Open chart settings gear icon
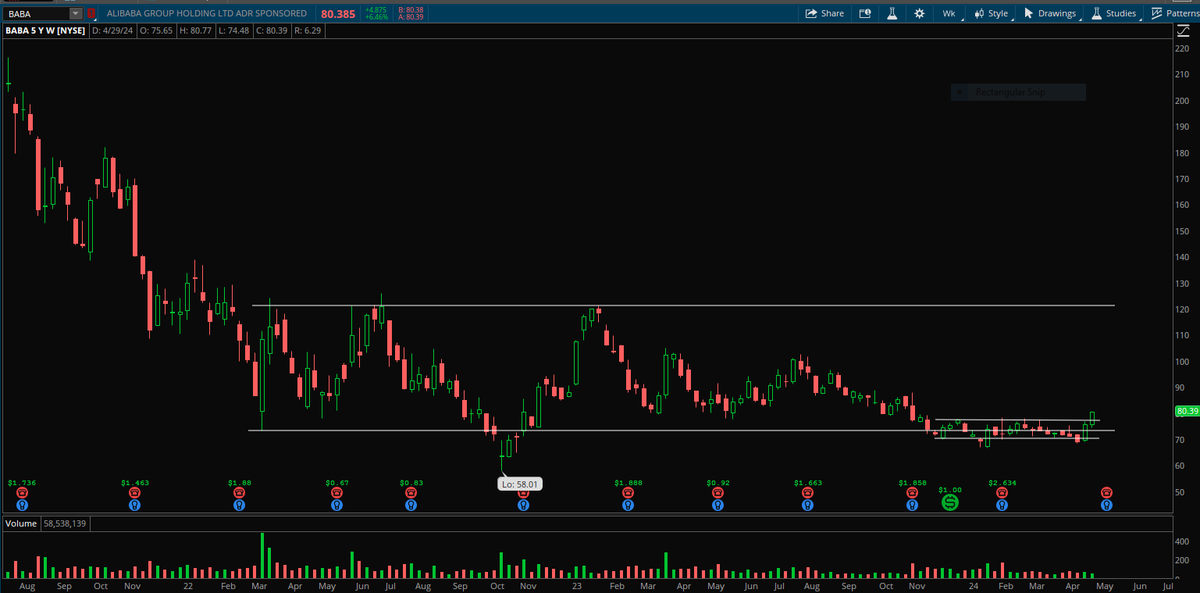Screen dimensions: 1200x593 [x=919, y=14]
